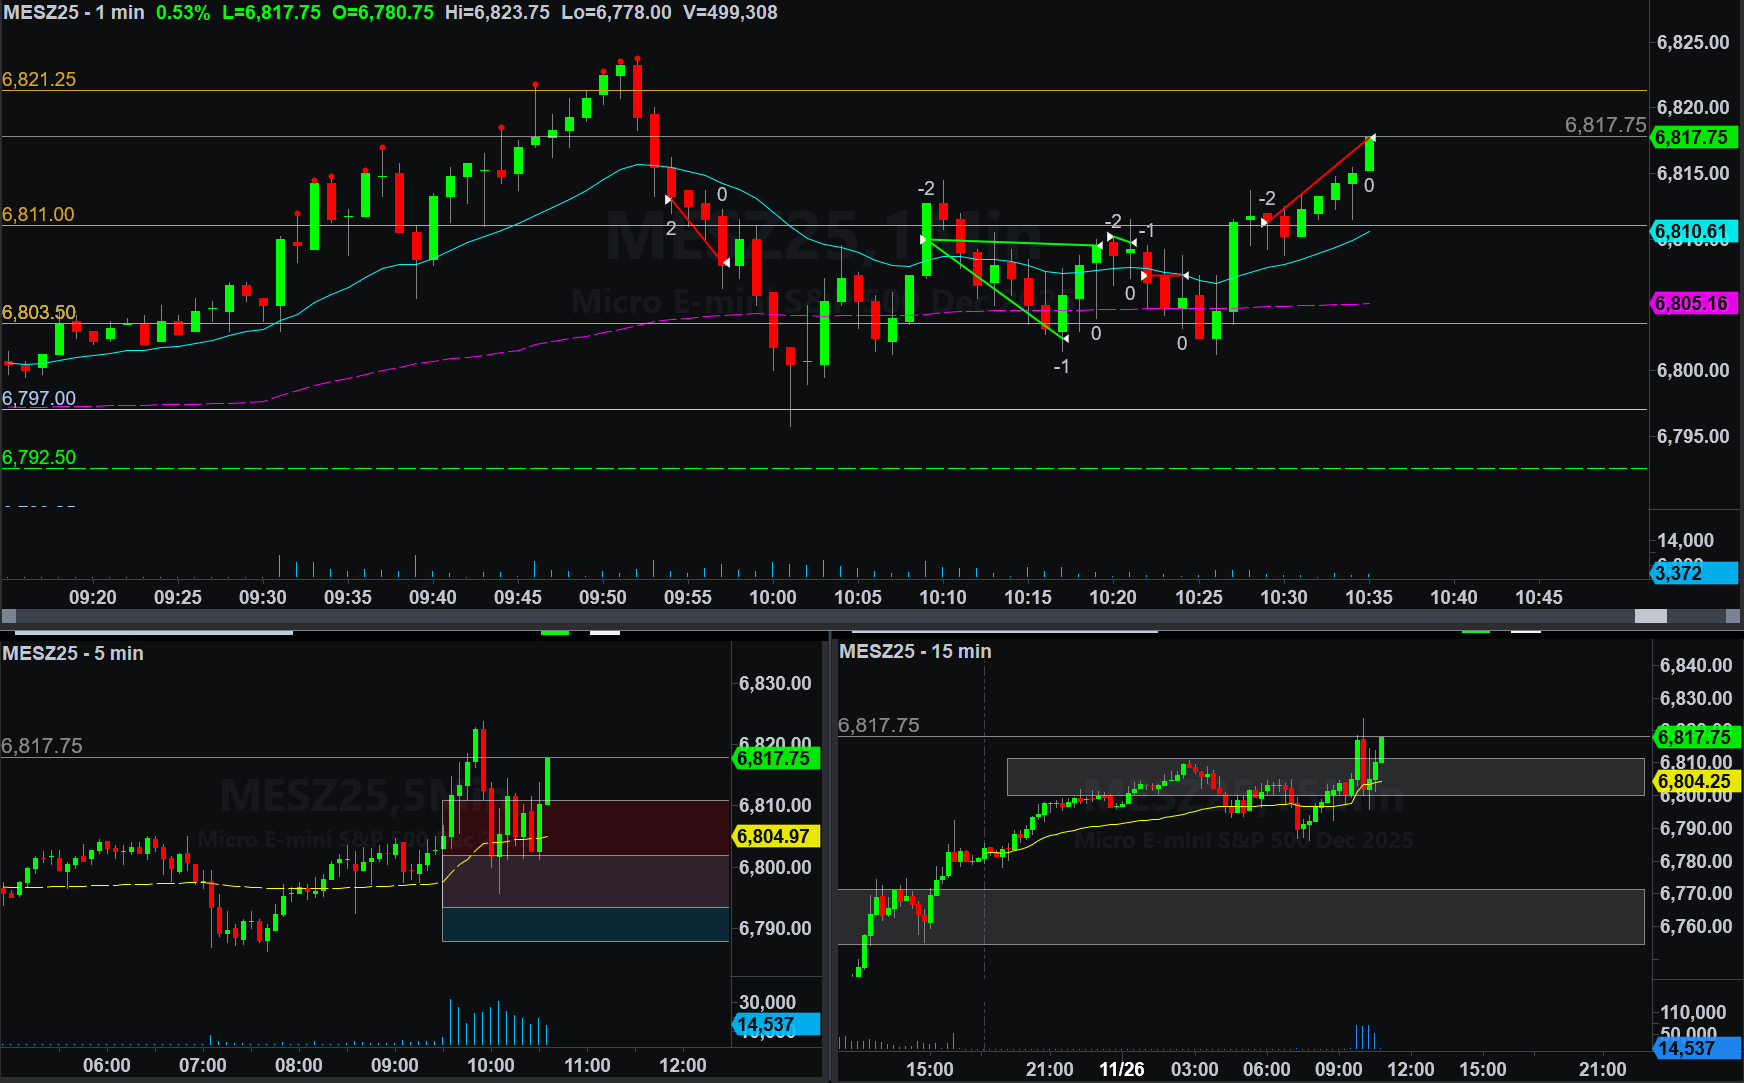Click left end button of the chart scrollbar
This screenshot has height=1083, width=1744.
tap(9, 616)
